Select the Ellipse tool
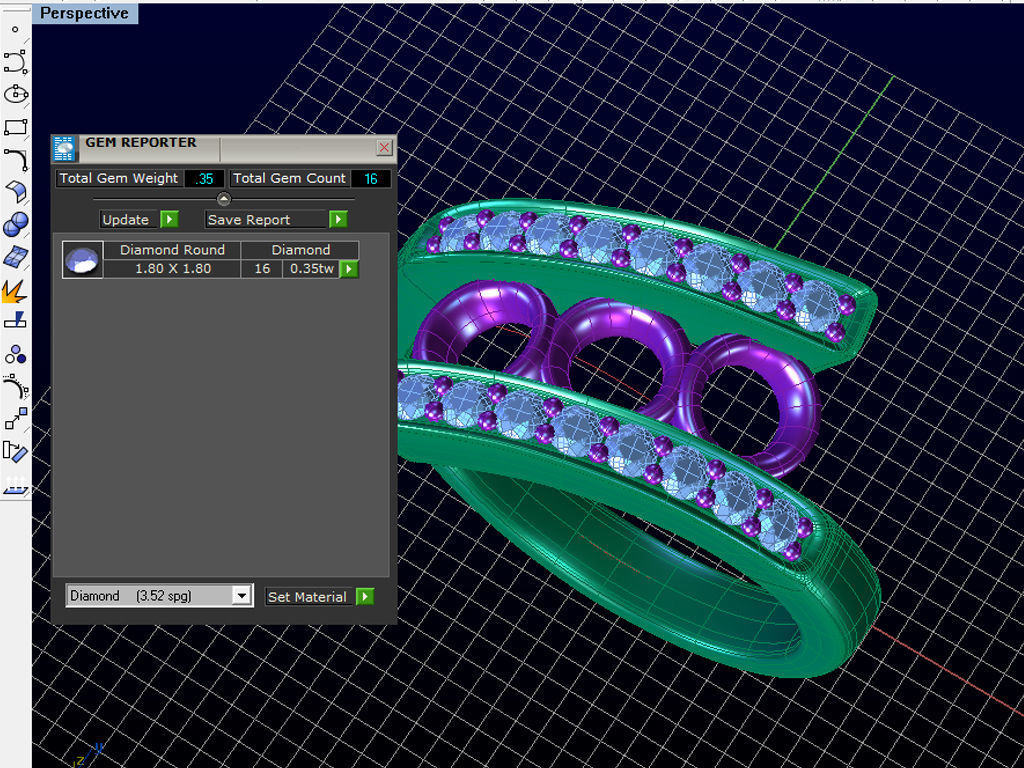 coord(15,94)
